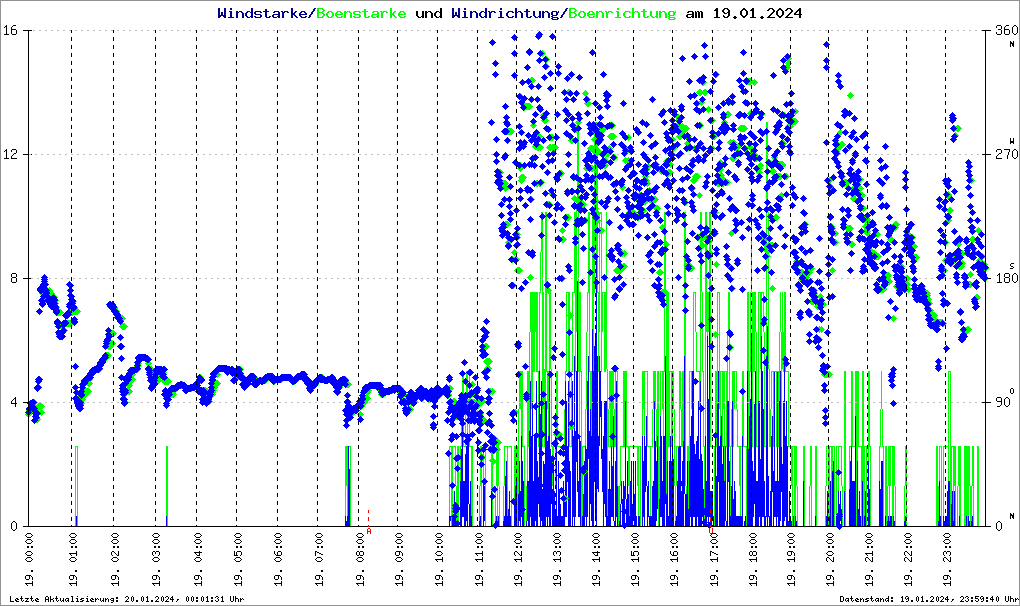Select the "19. 17:00" time label
Viewport: 1020px width, 606px height.
tap(714, 559)
